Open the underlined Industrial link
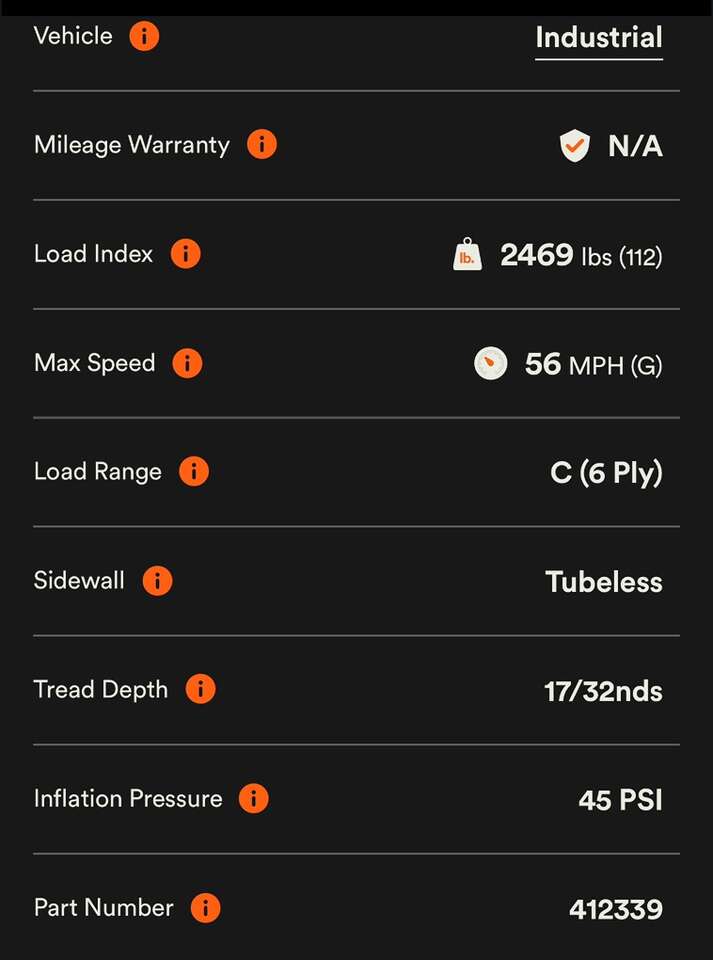 pos(598,38)
